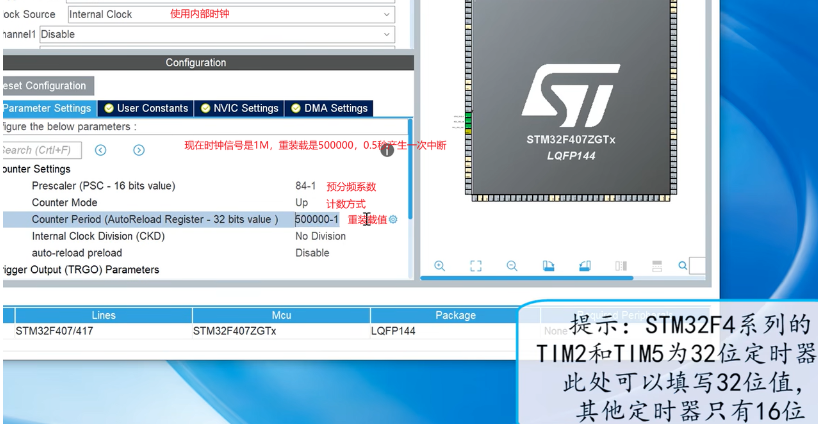Toggle vertical split pinout view
The image size is (818, 424).
(621, 266)
